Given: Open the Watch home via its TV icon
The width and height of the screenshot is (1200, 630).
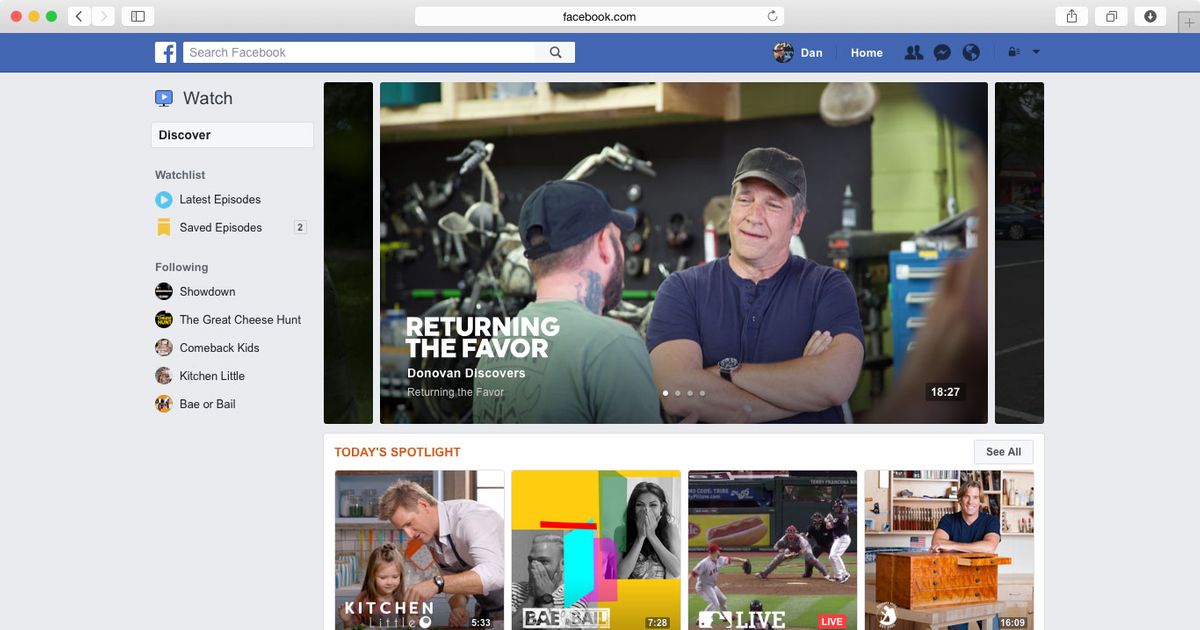Looking at the screenshot, I should click(163, 98).
